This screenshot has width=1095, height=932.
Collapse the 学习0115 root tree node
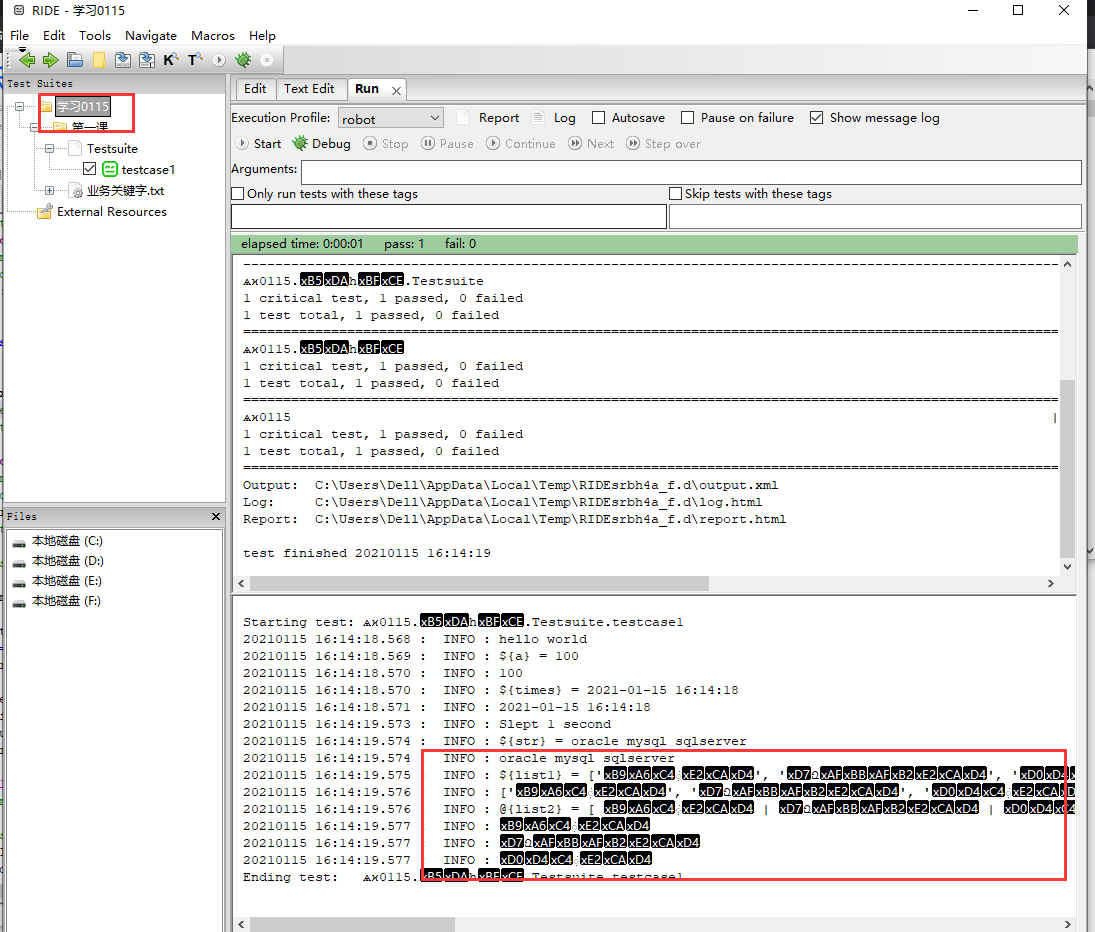click(20, 106)
